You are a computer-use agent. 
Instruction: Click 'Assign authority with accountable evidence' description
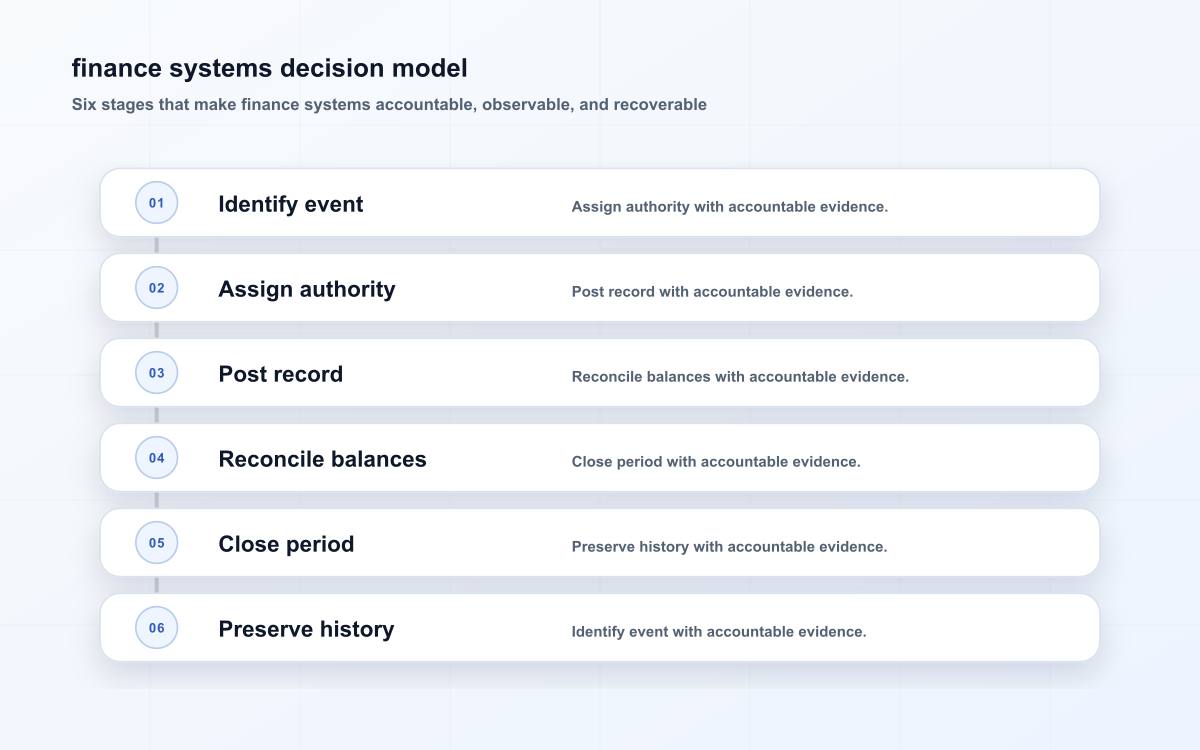click(730, 207)
